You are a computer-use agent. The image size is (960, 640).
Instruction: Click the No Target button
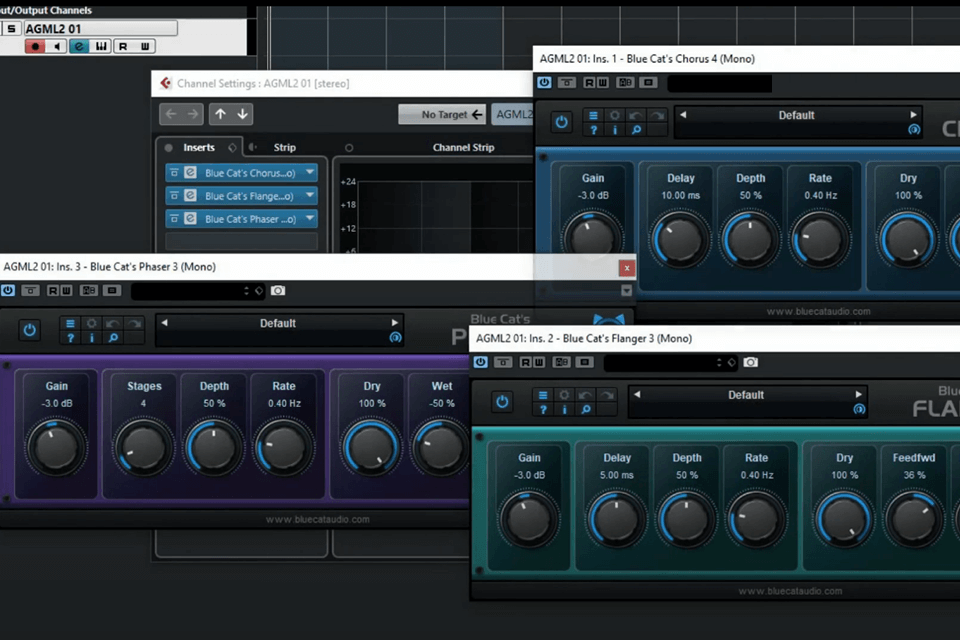(441, 114)
